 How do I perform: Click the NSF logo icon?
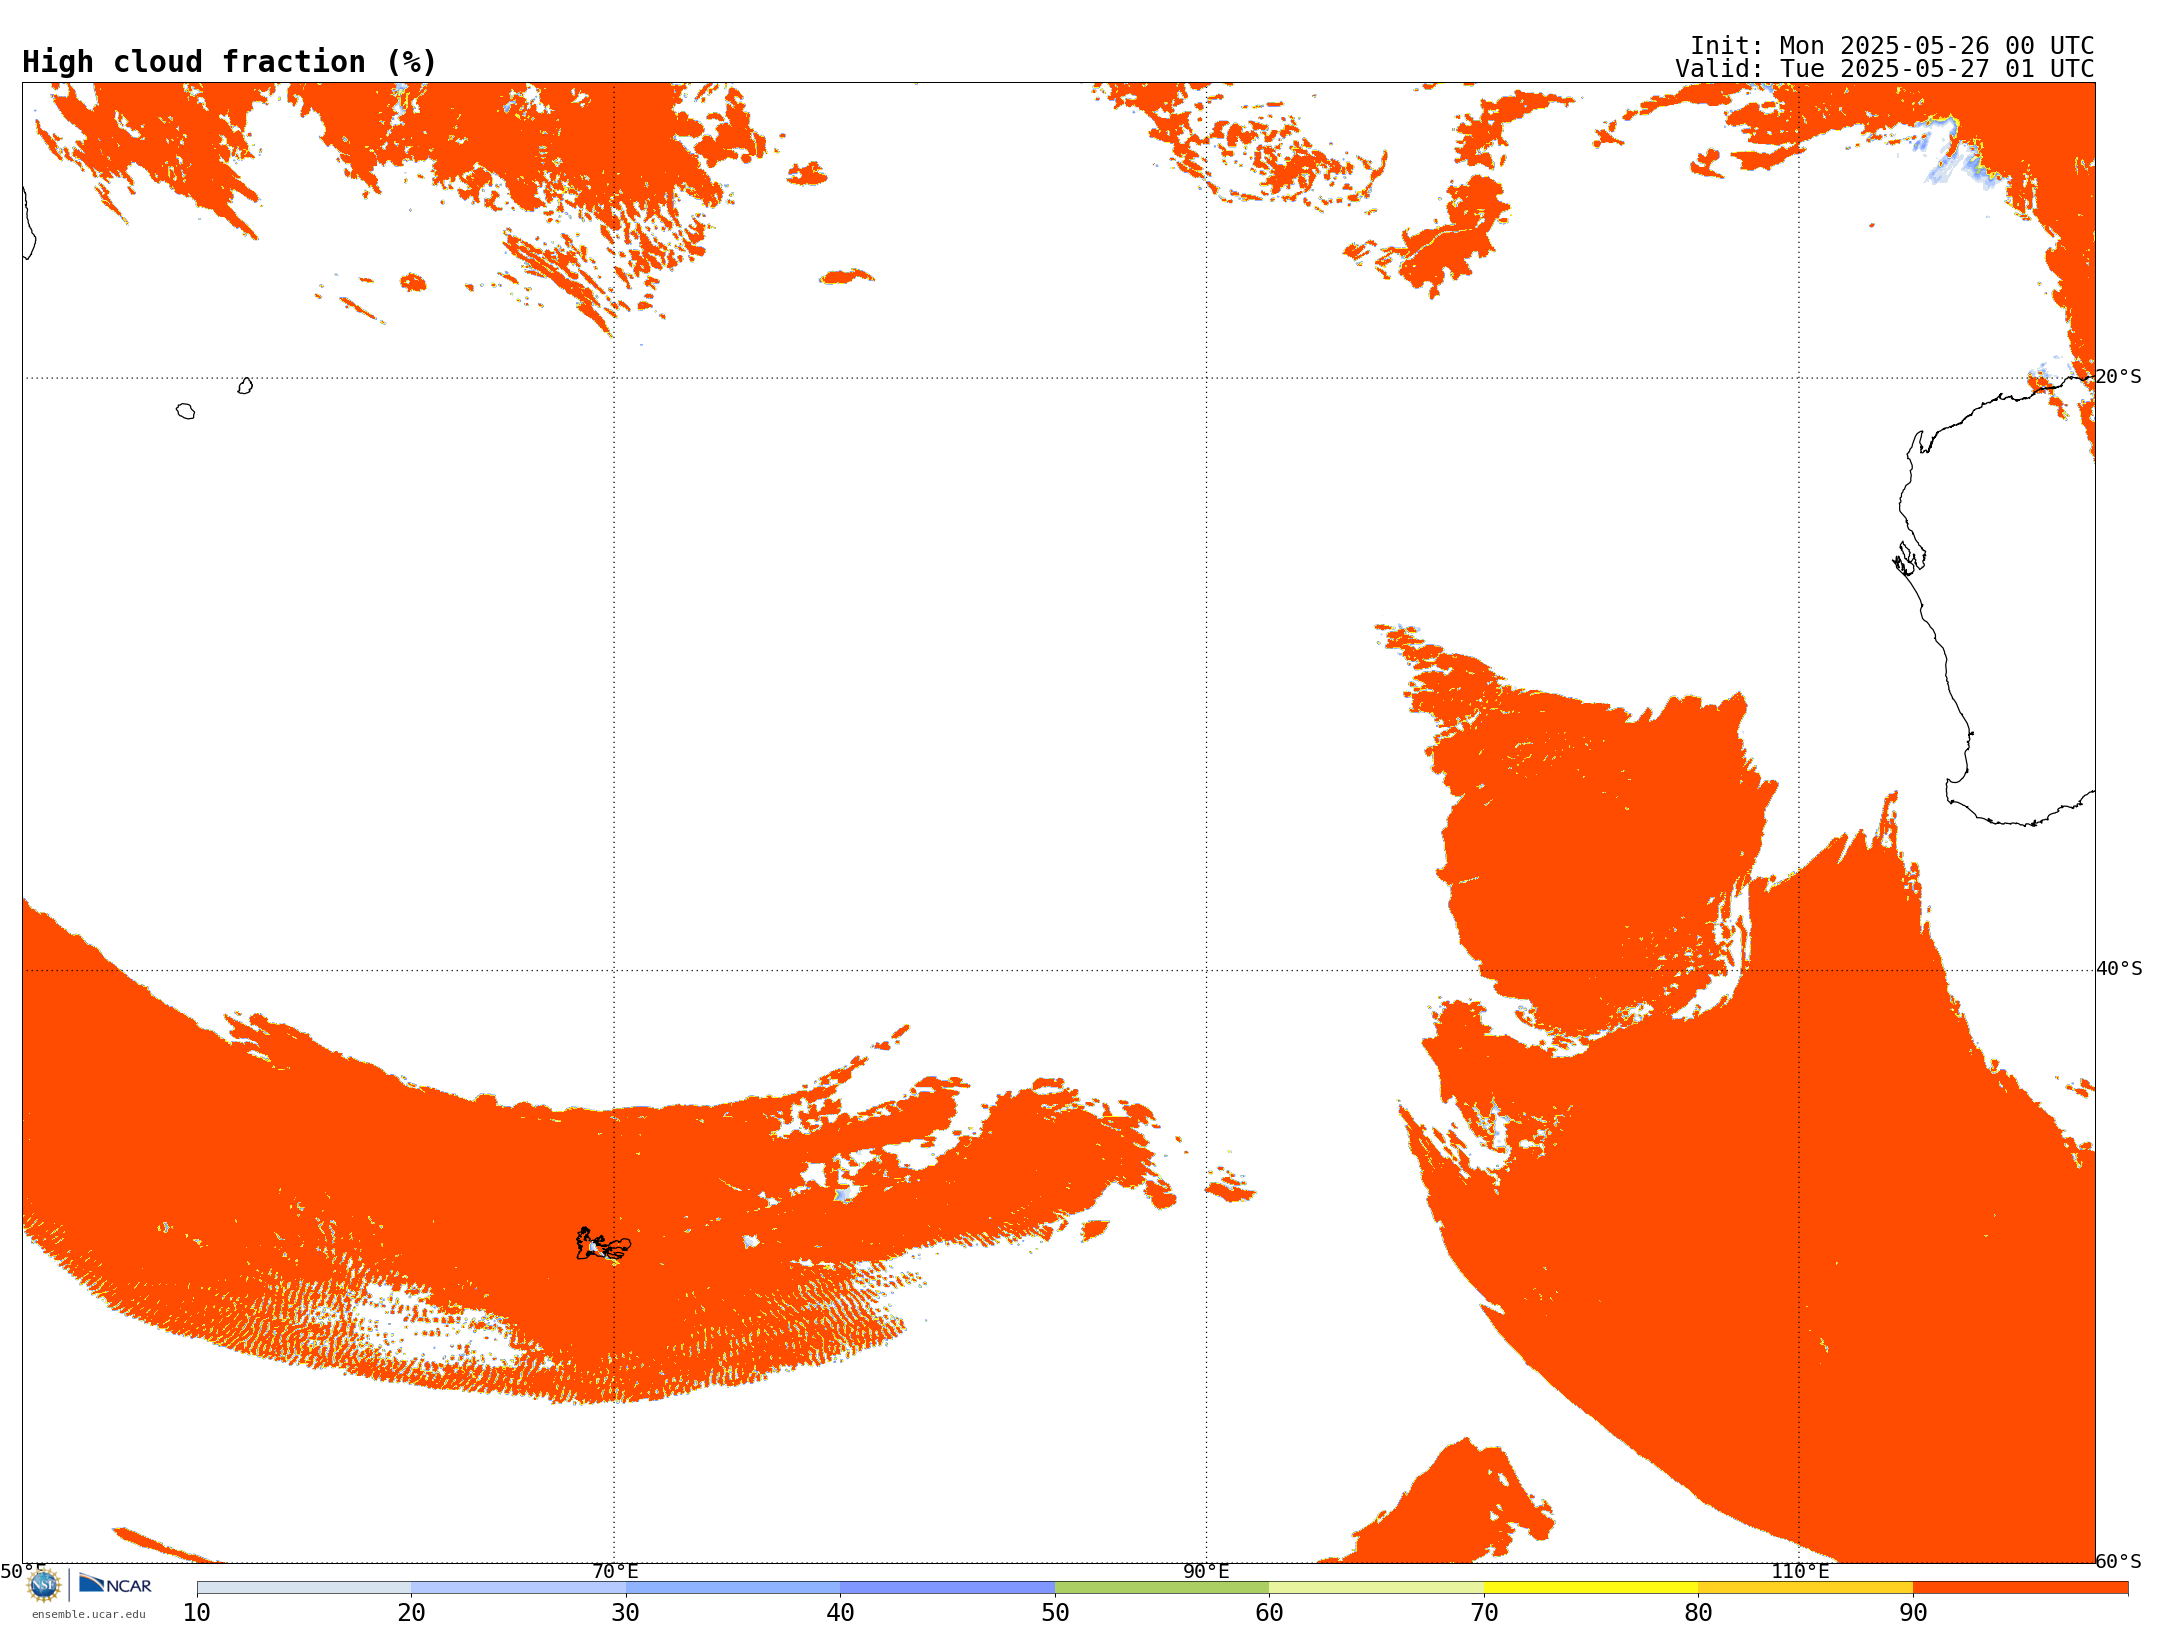point(44,1585)
